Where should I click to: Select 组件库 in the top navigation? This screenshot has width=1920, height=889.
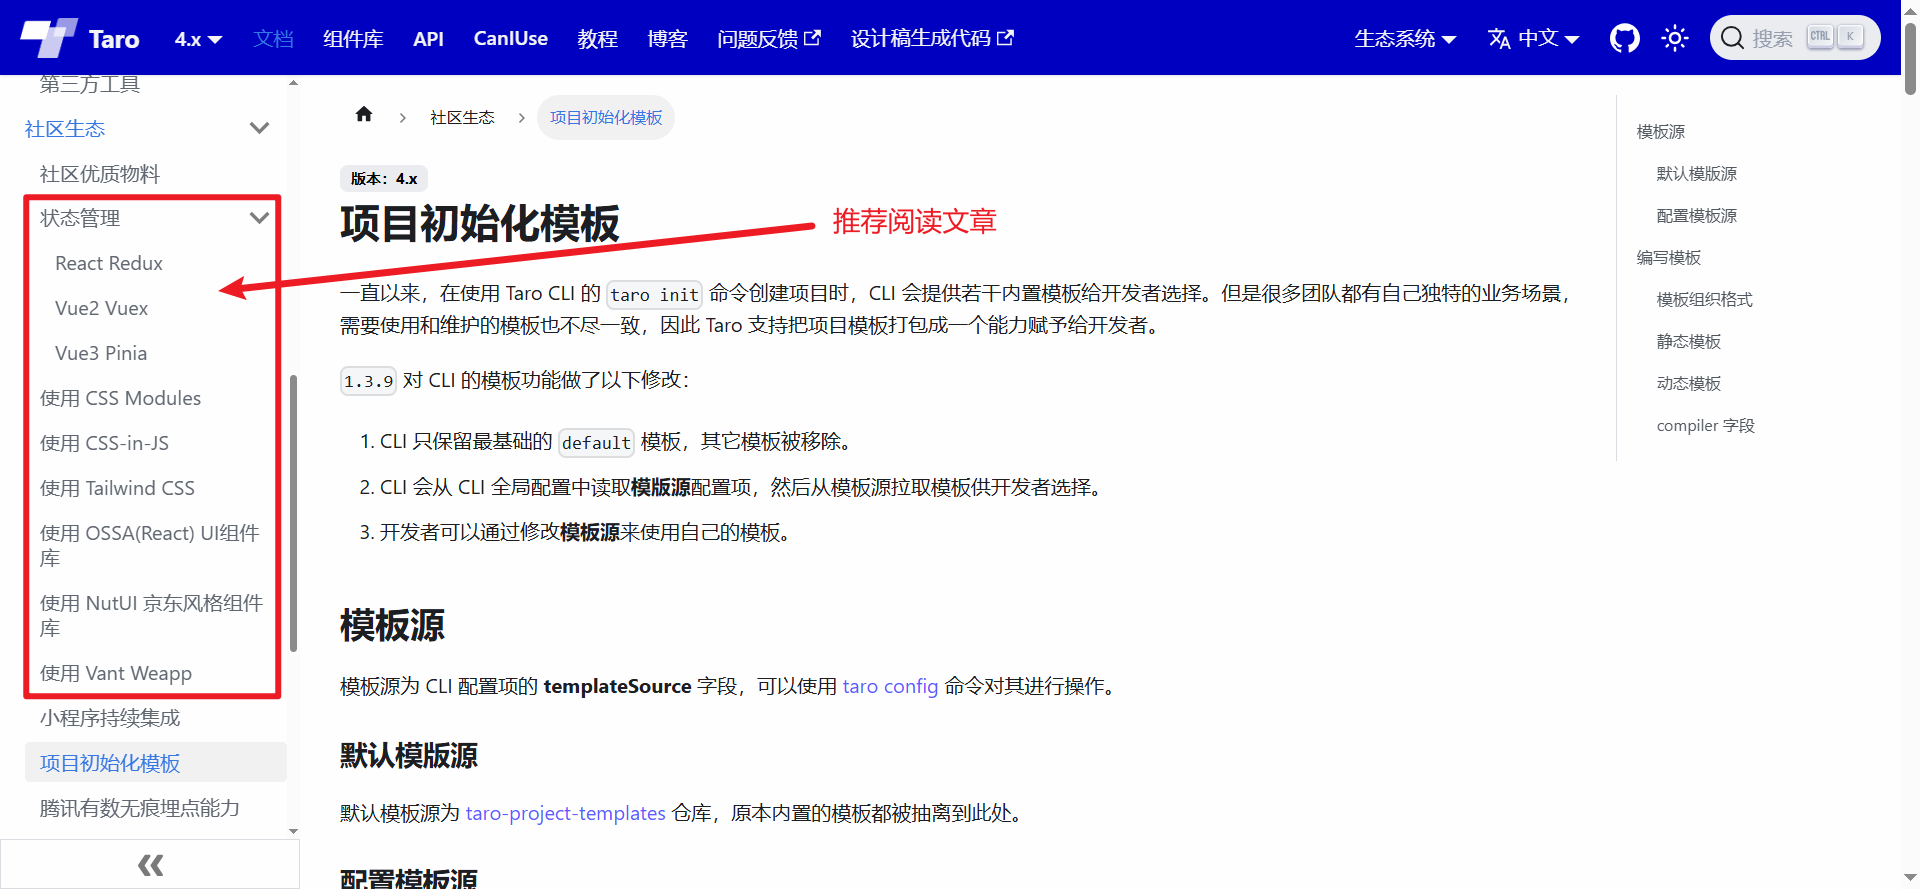(353, 39)
